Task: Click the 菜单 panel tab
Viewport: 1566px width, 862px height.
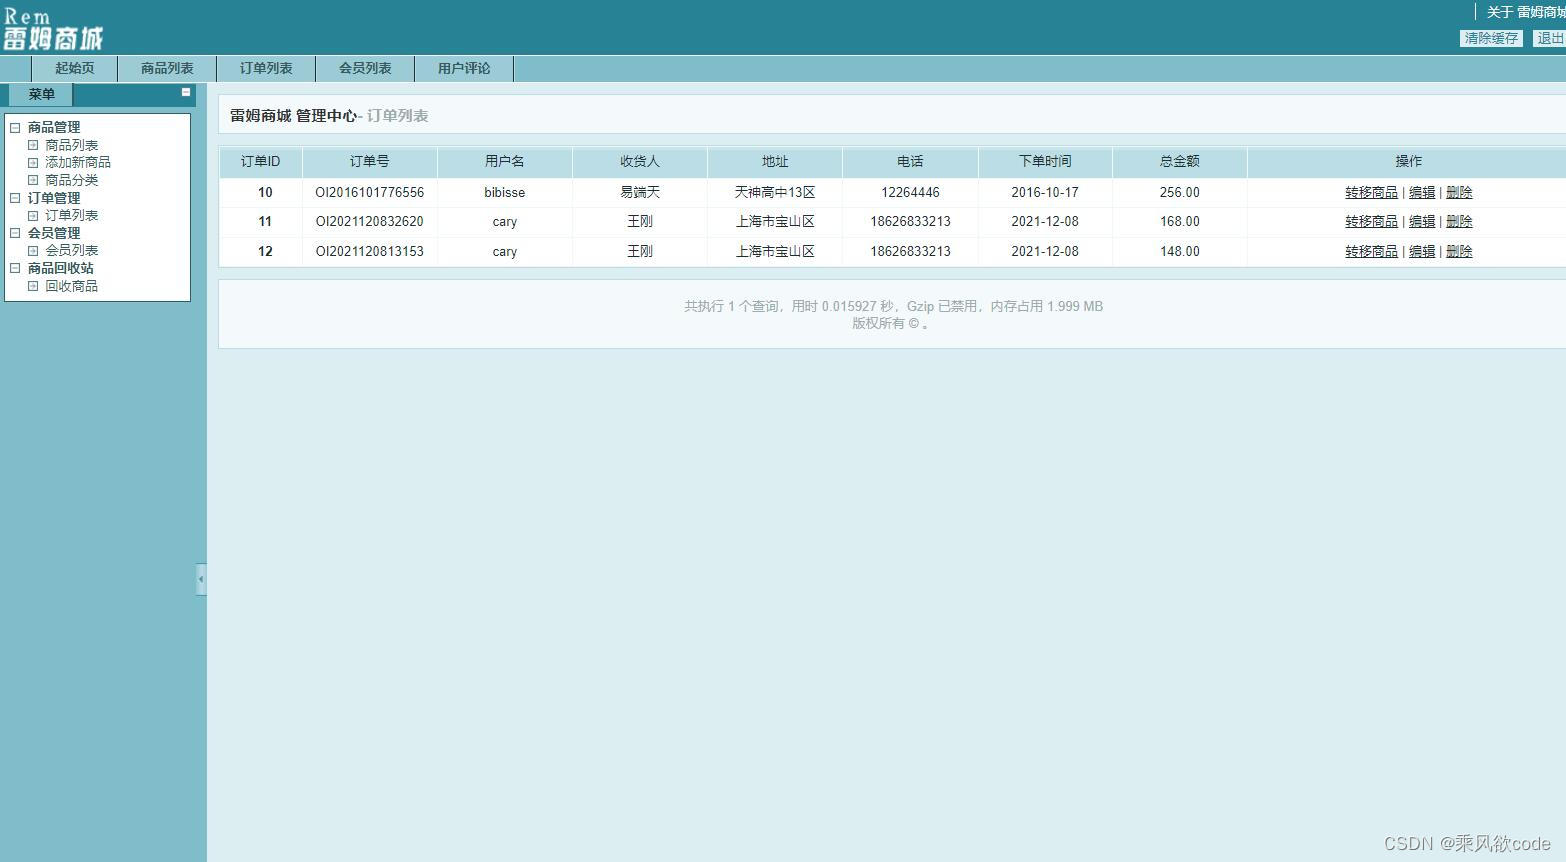Action: click(x=41, y=94)
